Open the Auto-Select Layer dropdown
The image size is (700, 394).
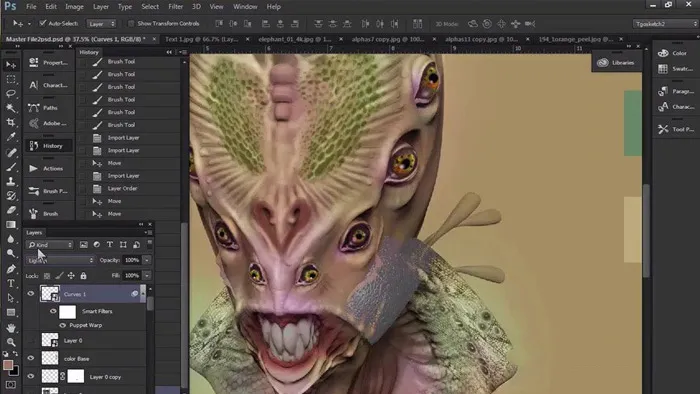pos(101,24)
